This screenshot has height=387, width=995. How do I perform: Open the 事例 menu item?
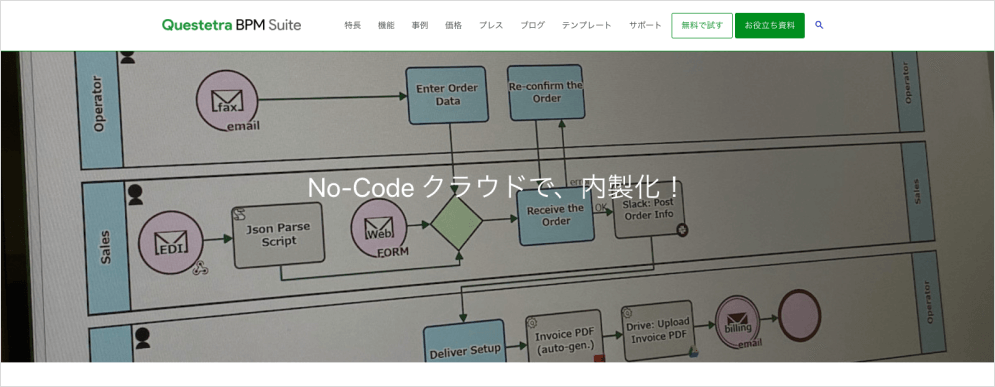point(419,25)
